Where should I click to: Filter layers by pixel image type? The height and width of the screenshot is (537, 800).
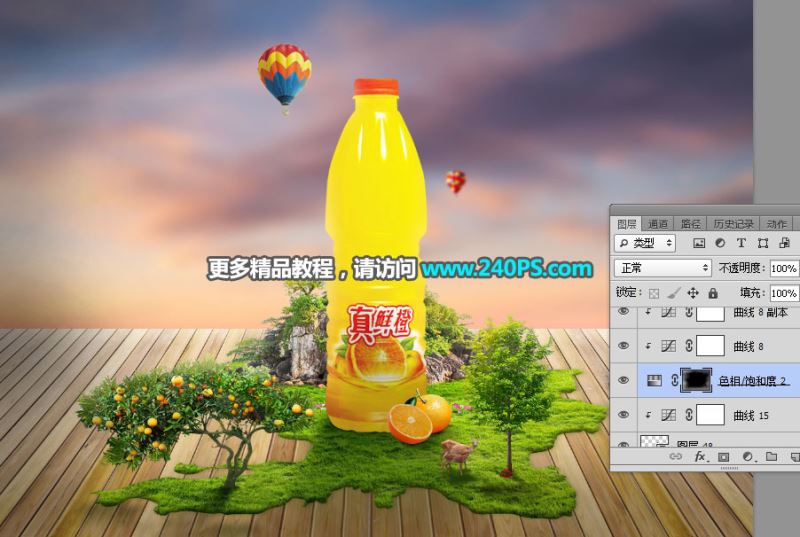tap(698, 243)
